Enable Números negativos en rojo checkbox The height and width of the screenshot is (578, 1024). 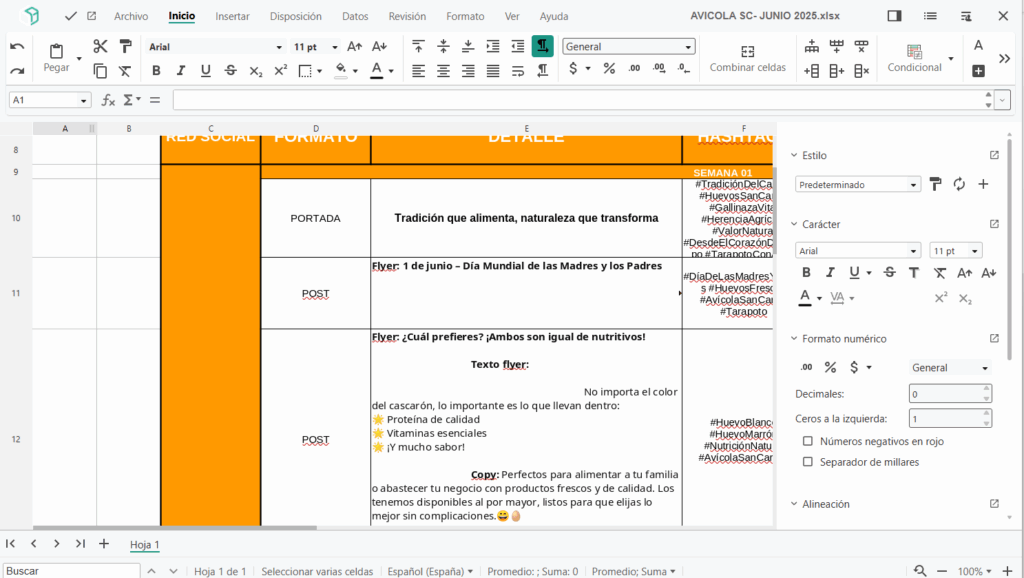pyautogui.click(x=808, y=441)
